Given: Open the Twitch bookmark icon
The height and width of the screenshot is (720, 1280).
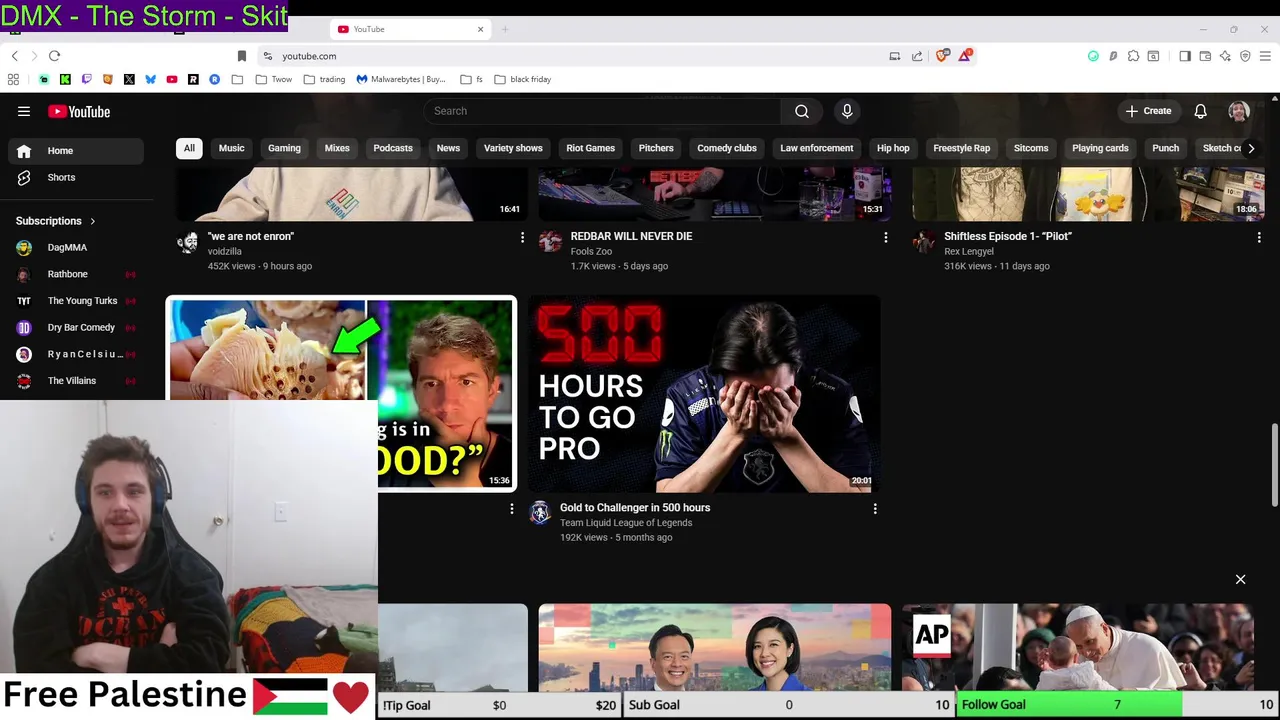Looking at the screenshot, I should pos(86,79).
